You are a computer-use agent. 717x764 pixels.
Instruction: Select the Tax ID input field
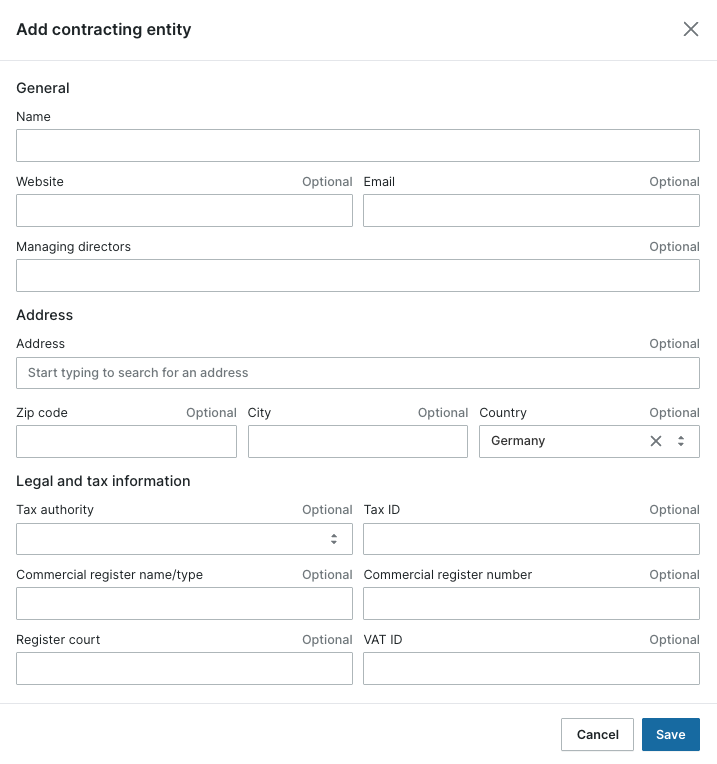click(531, 539)
